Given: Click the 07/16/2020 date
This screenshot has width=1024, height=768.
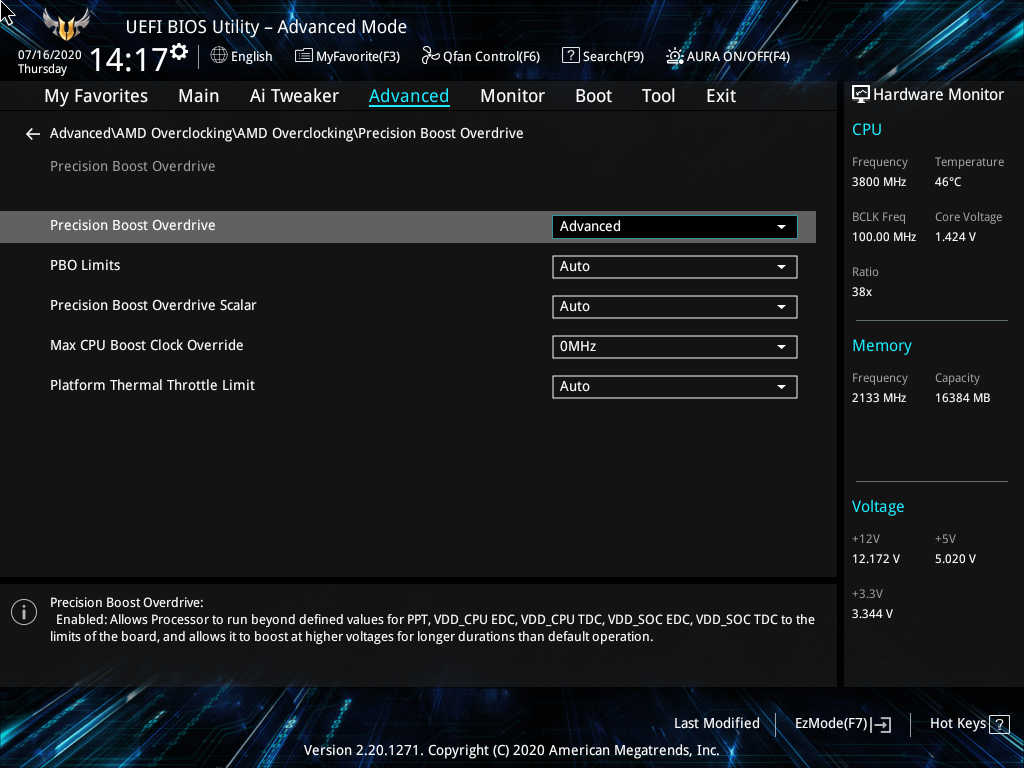Looking at the screenshot, I should (x=50, y=55).
